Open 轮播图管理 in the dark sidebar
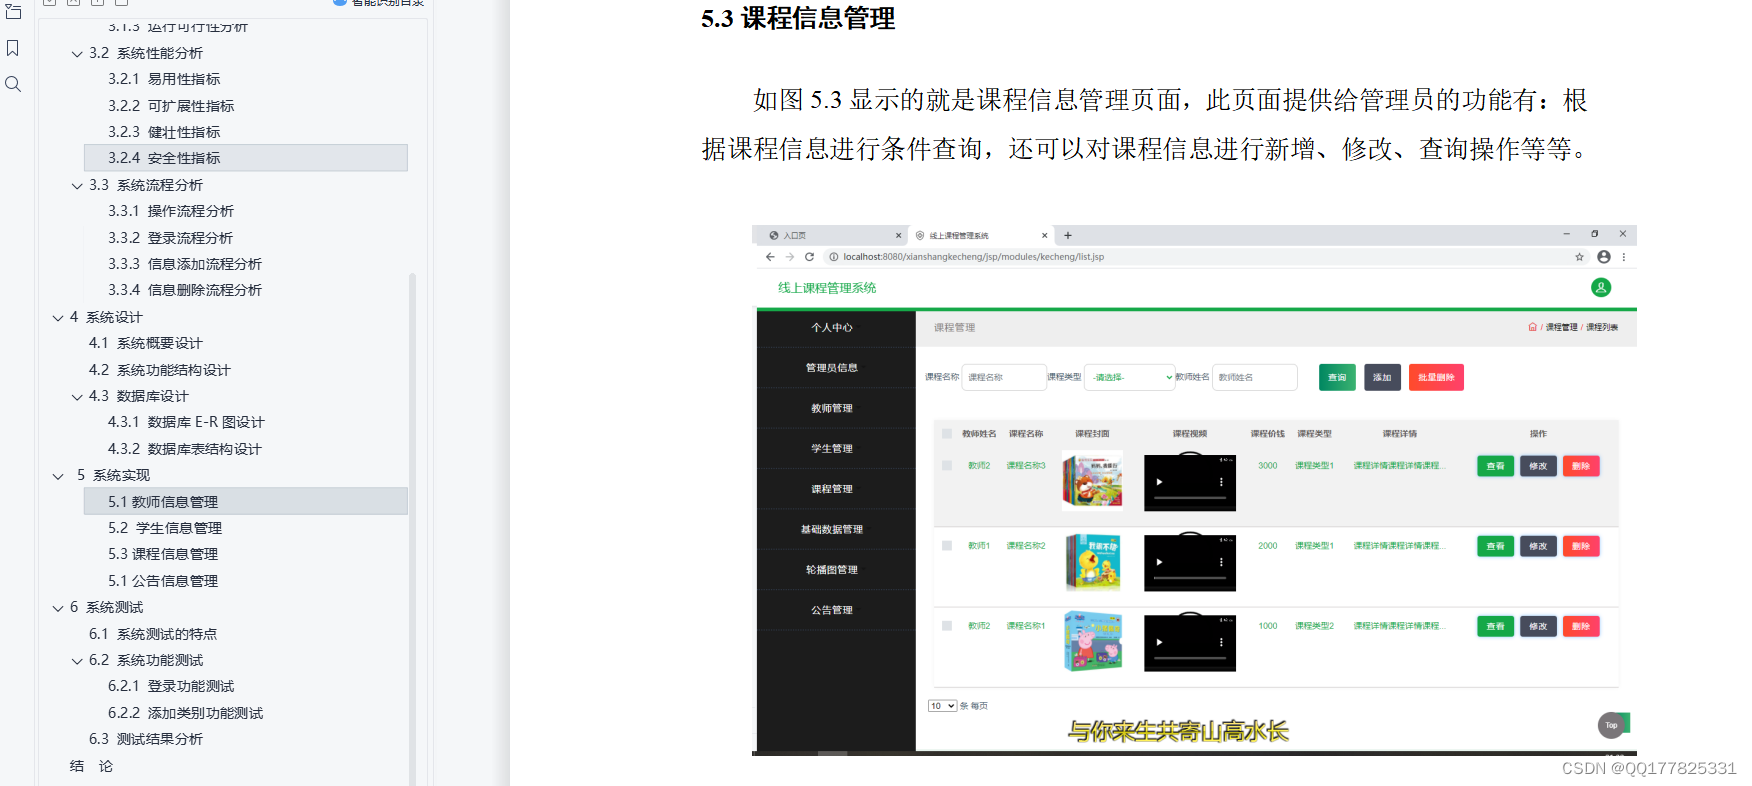This screenshot has height=786, width=1752. point(836,570)
